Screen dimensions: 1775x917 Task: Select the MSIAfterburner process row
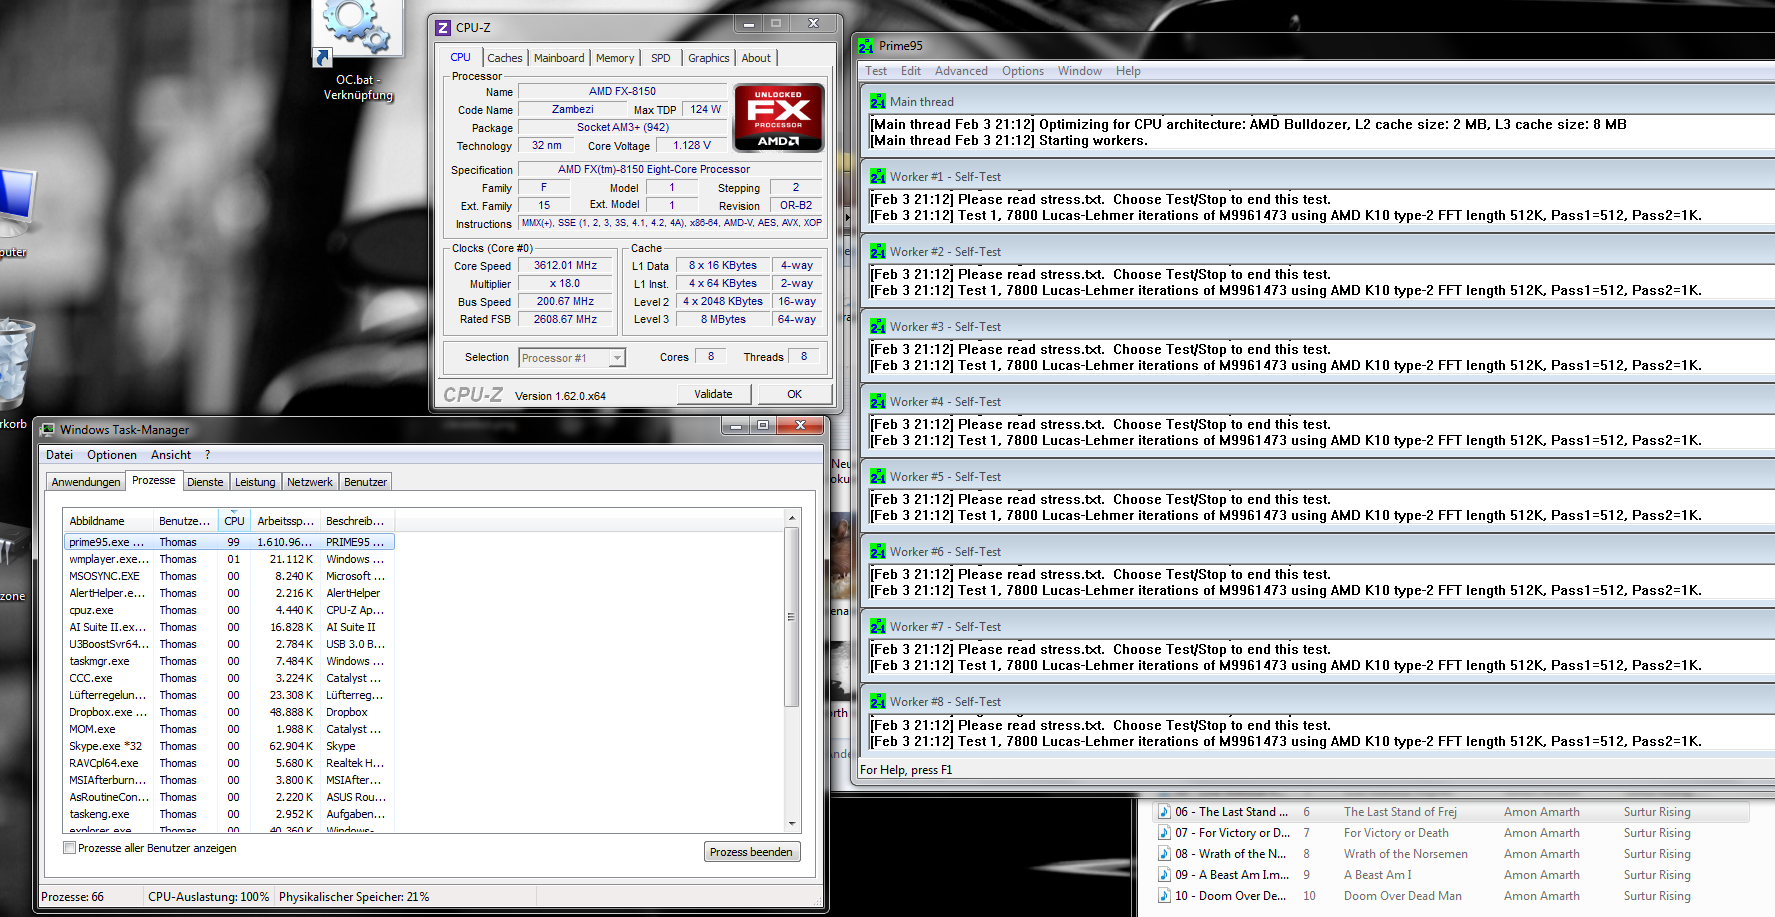230,780
